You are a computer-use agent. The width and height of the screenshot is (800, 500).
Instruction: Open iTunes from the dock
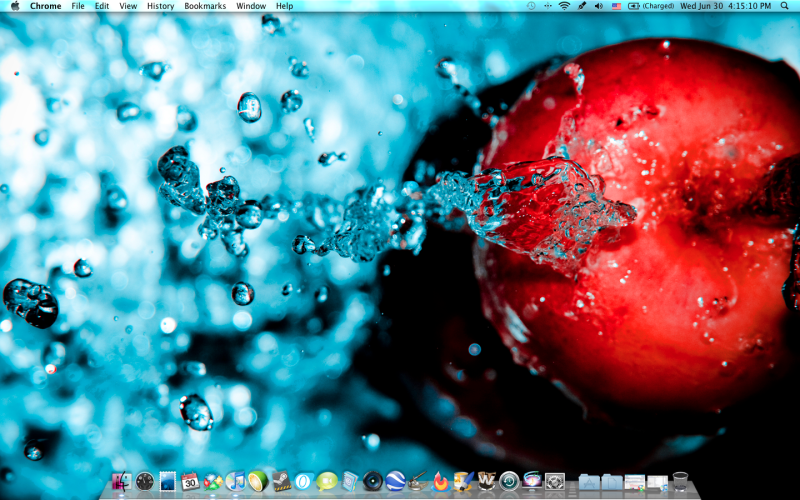pos(235,481)
